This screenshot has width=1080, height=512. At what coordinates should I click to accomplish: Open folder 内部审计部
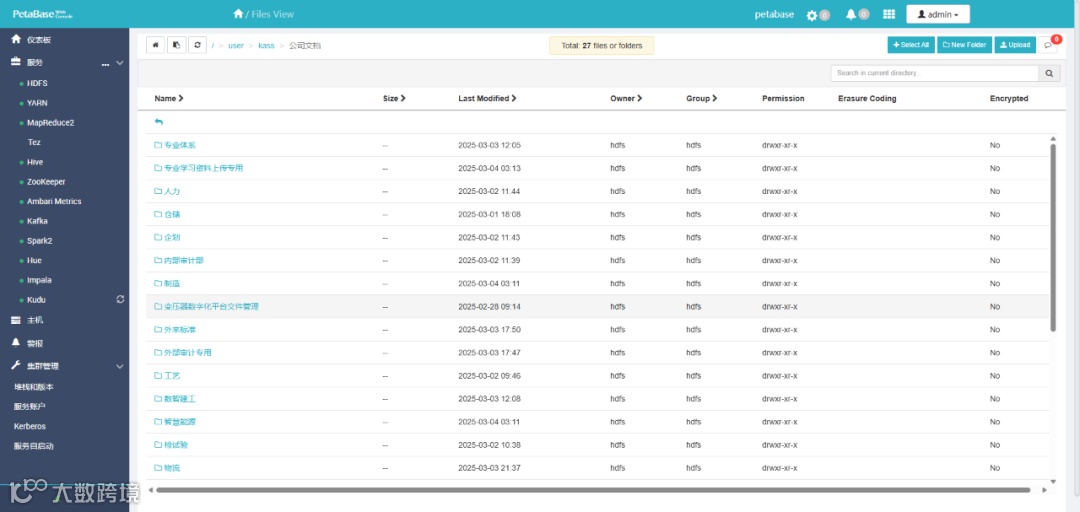(184, 260)
